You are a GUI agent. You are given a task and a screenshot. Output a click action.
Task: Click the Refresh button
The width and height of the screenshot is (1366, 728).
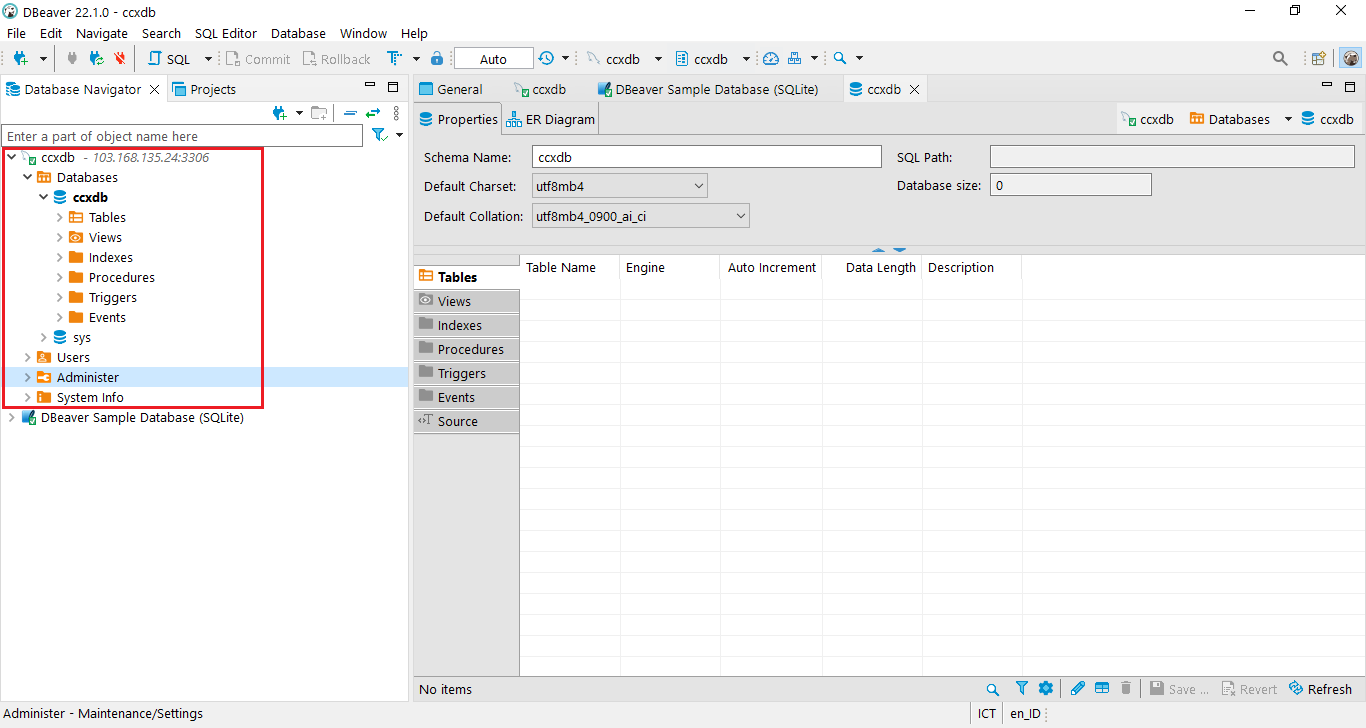click(x=1320, y=689)
